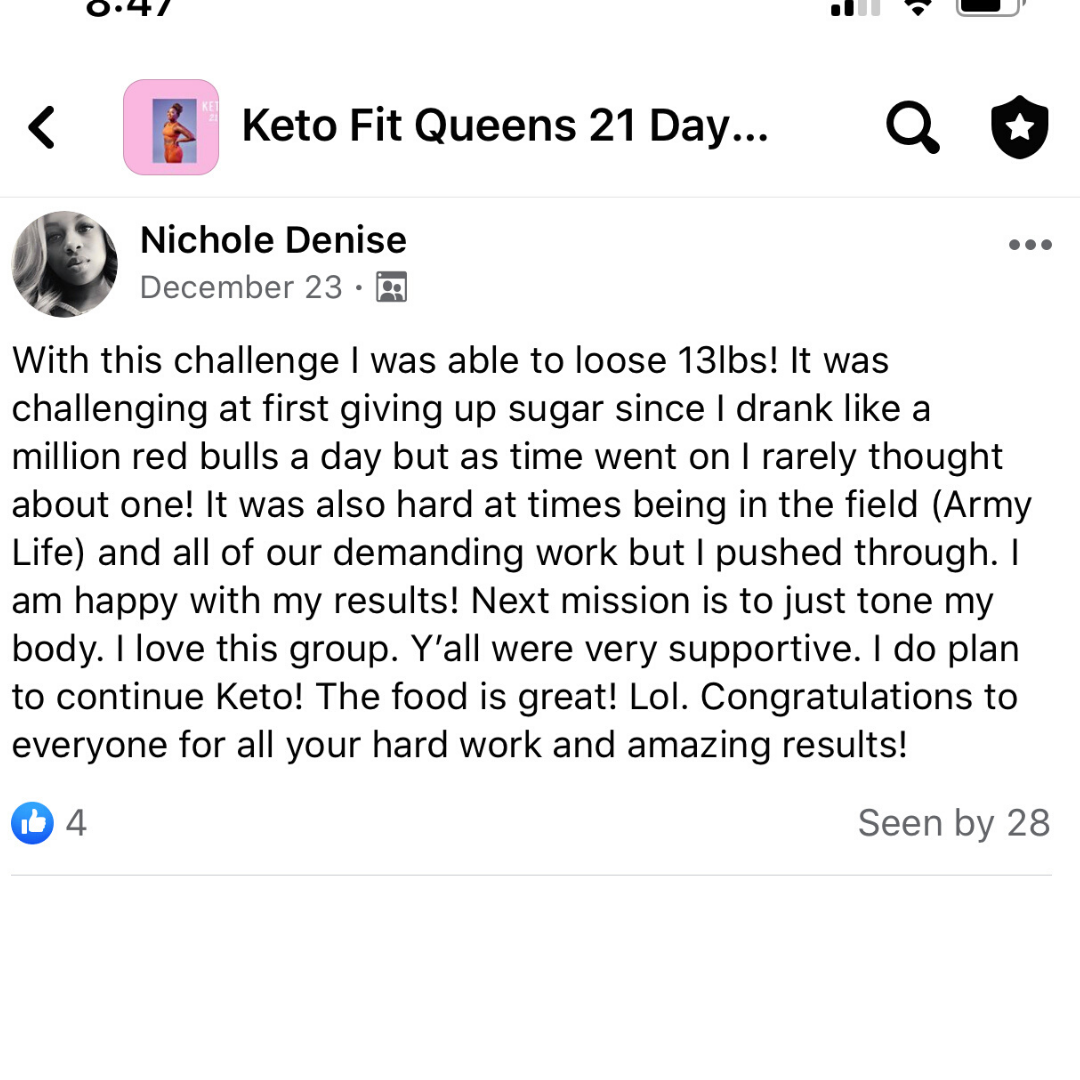The image size is (1080, 1080).
Task: View Nichole Denise's profile picture
Action: (65, 264)
